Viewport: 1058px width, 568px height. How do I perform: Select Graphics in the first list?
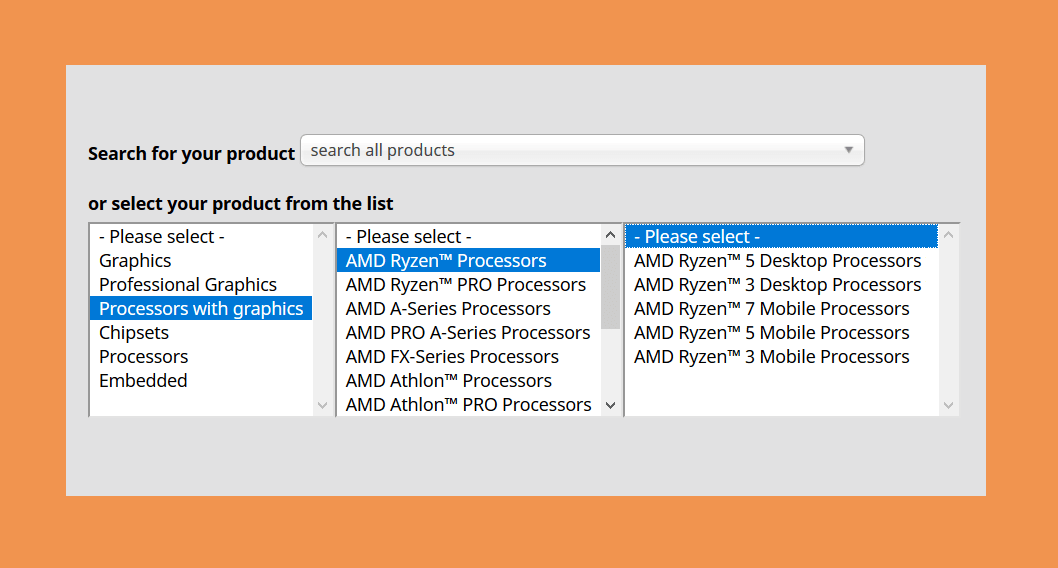(x=200, y=260)
